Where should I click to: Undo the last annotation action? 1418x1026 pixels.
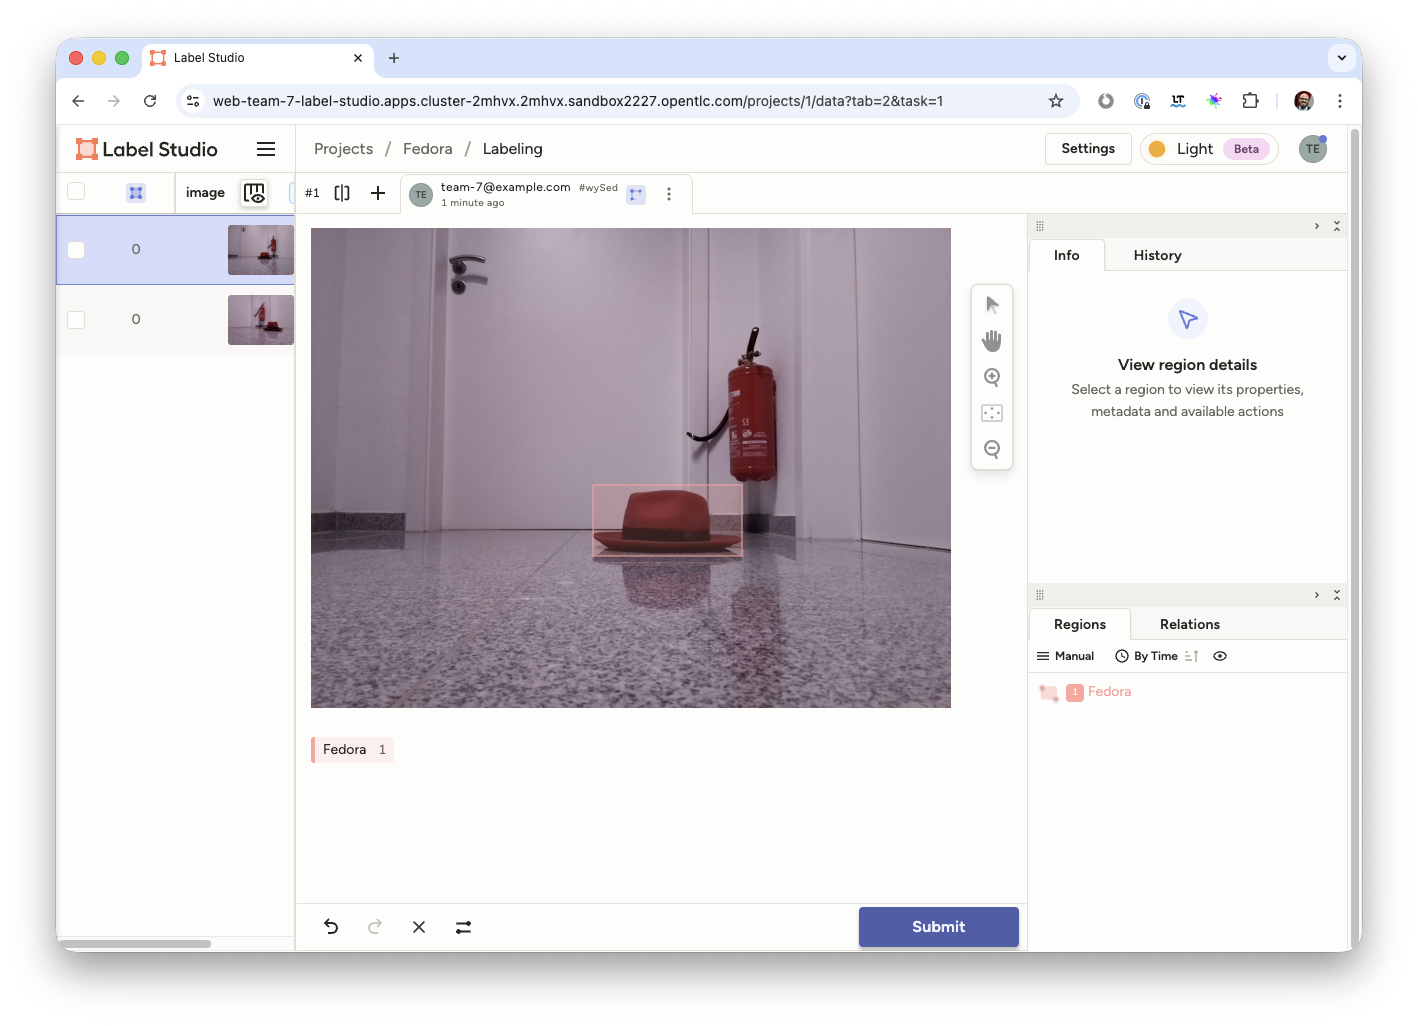pos(331,927)
